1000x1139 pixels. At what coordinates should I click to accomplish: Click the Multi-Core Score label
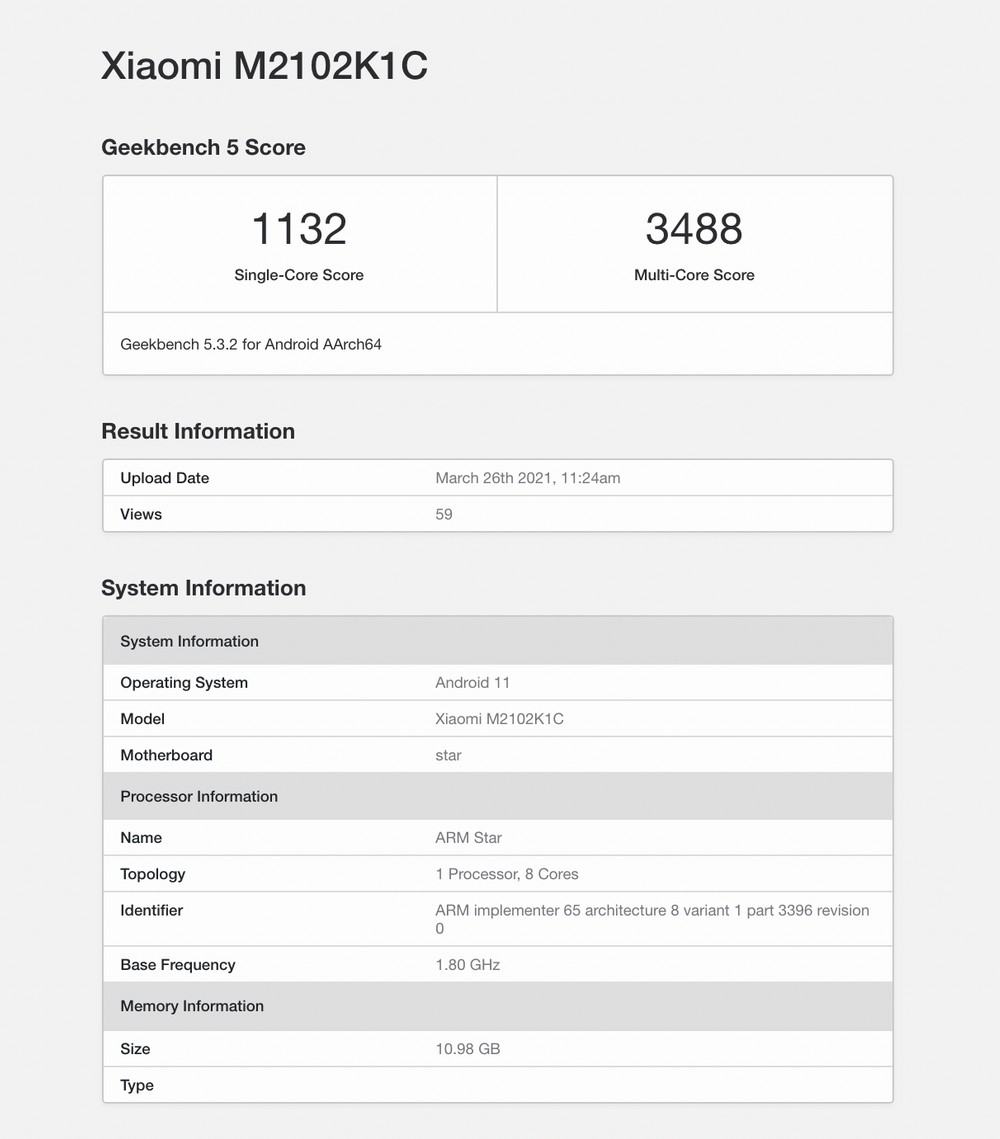tap(694, 275)
